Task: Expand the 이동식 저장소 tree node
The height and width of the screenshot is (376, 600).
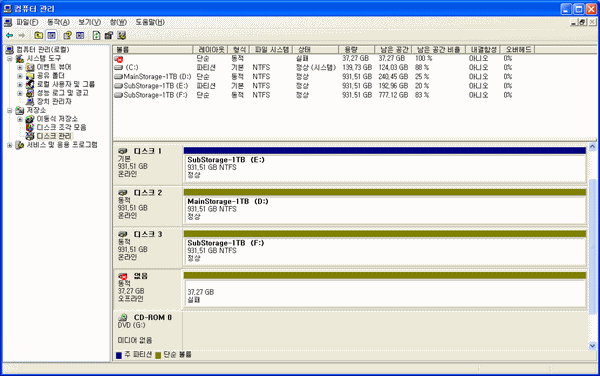Action: [x=20, y=119]
